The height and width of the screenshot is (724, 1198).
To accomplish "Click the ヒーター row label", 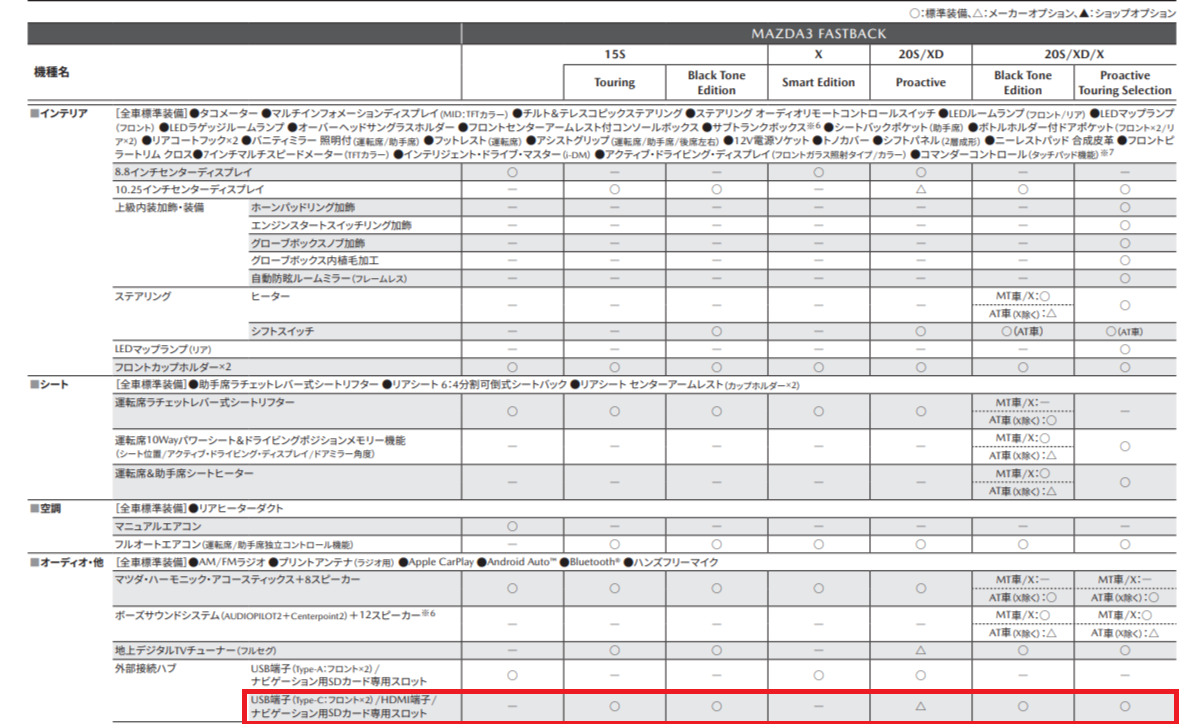I will (270, 296).
